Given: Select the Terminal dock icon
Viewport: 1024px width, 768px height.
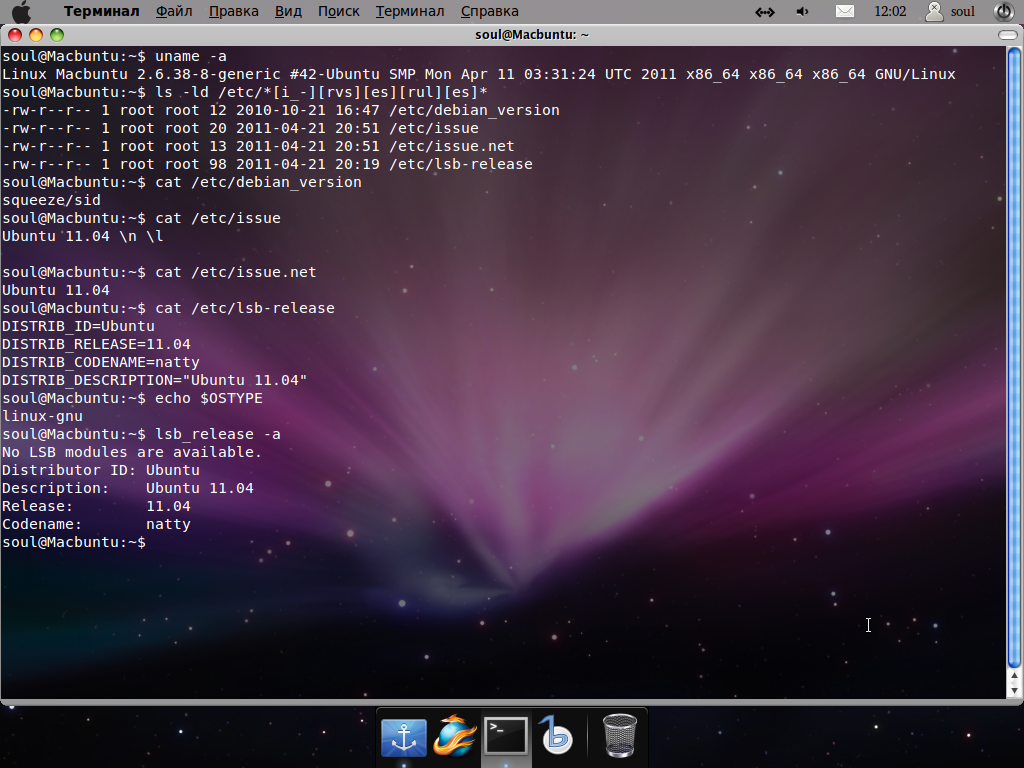Looking at the screenshot, I should (506, 736).
